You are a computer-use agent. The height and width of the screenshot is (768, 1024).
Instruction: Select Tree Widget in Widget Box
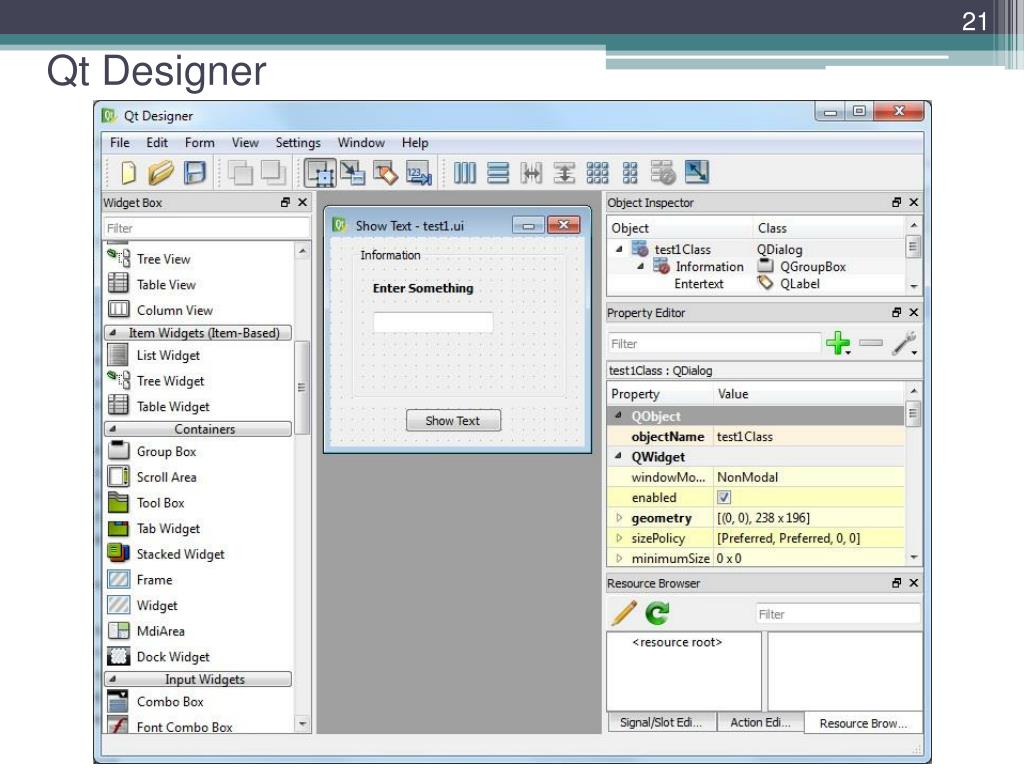(x=170, y=381)
